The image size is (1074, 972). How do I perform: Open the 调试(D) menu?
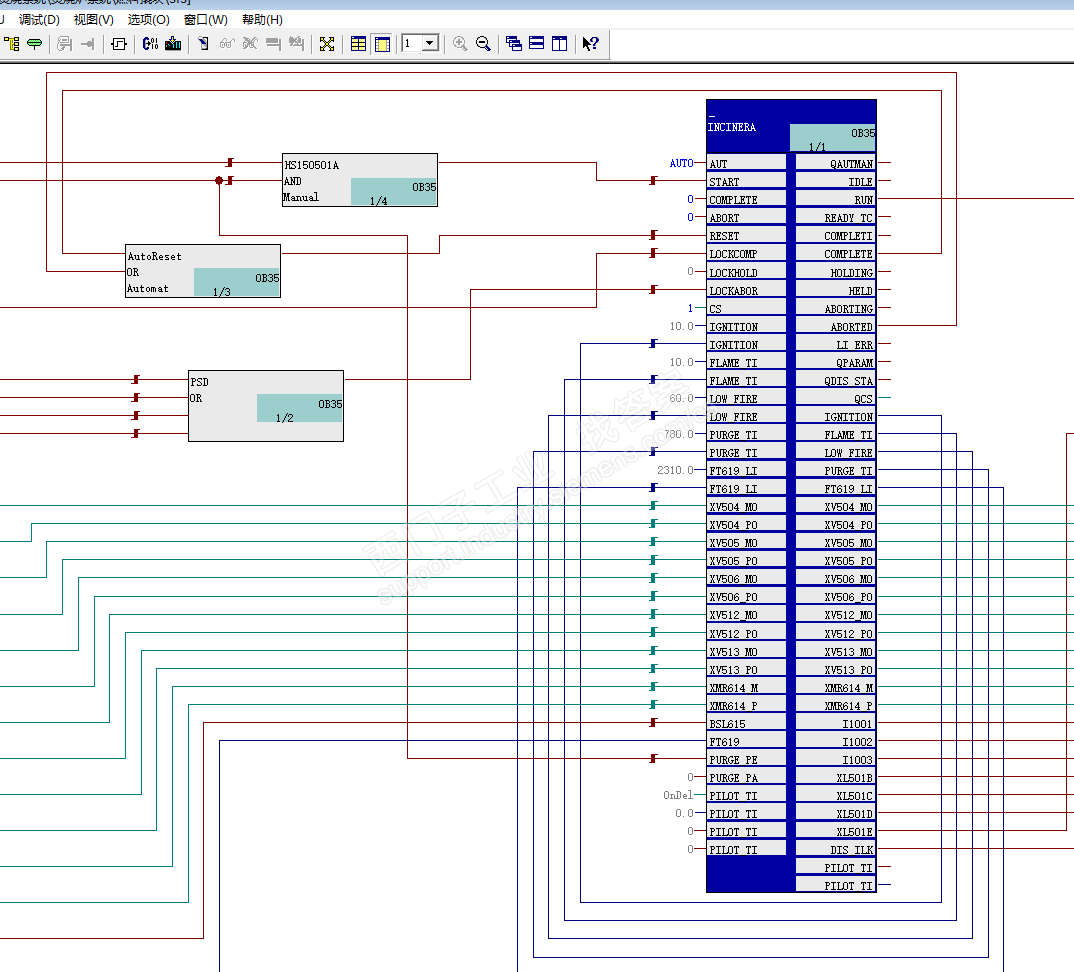39,19
